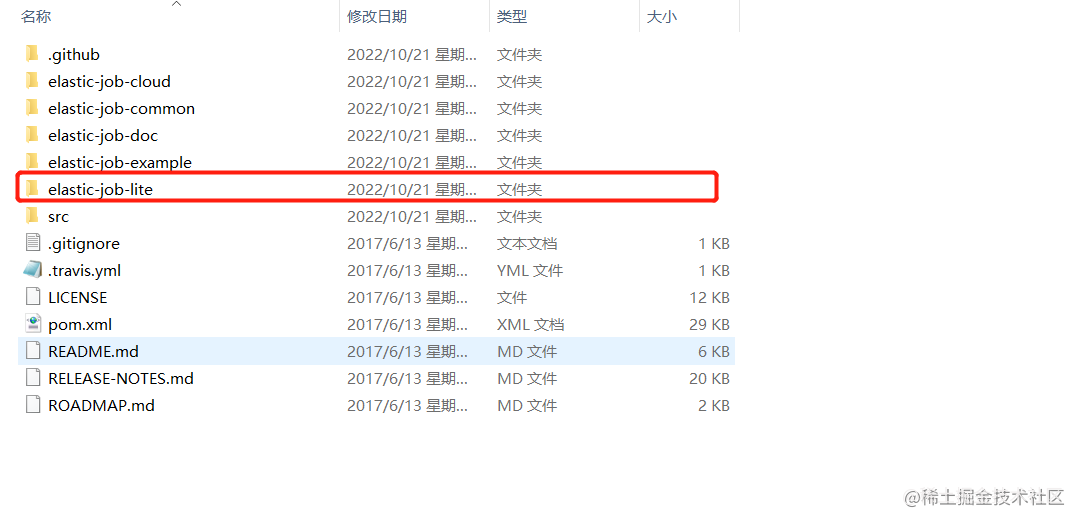Click the 2 KB size of ROADMAP.md

click(x=714, y=406)
